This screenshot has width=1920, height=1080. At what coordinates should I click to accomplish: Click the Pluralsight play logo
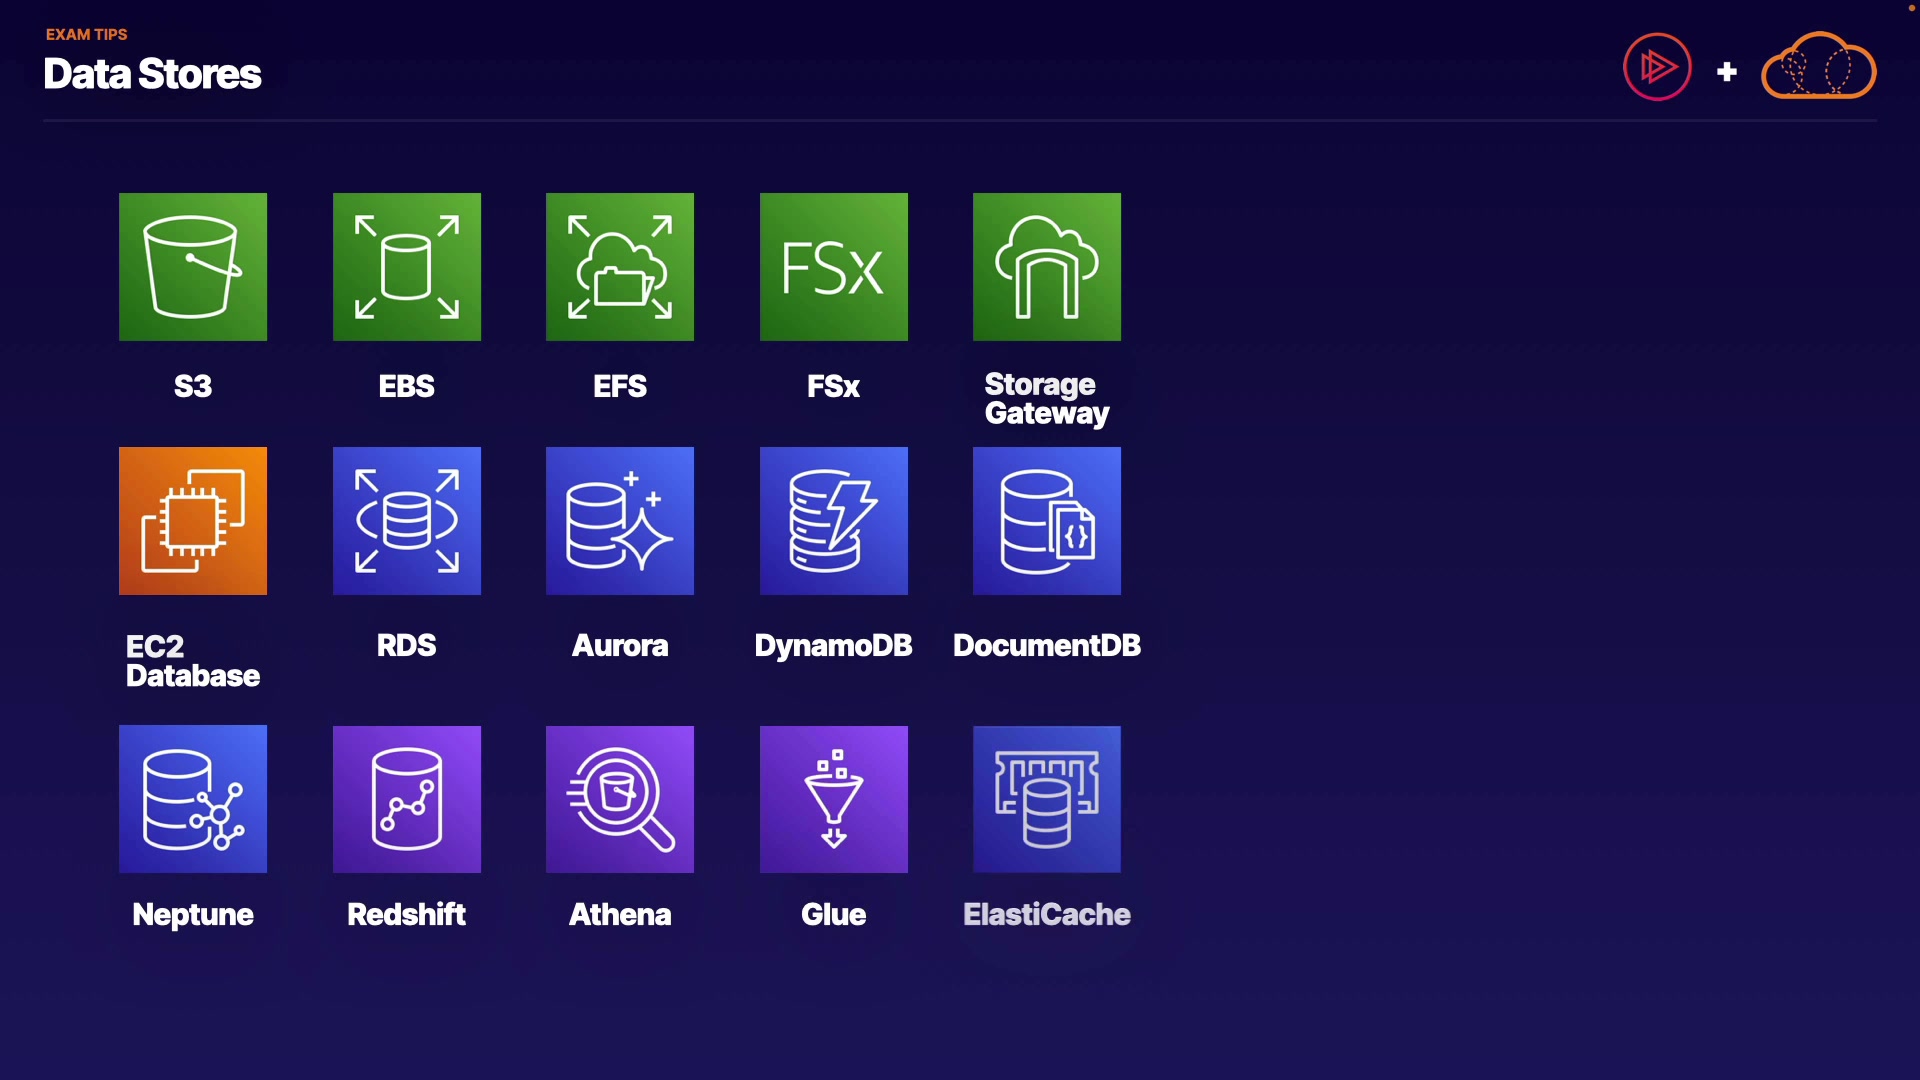click(1657, 67)
